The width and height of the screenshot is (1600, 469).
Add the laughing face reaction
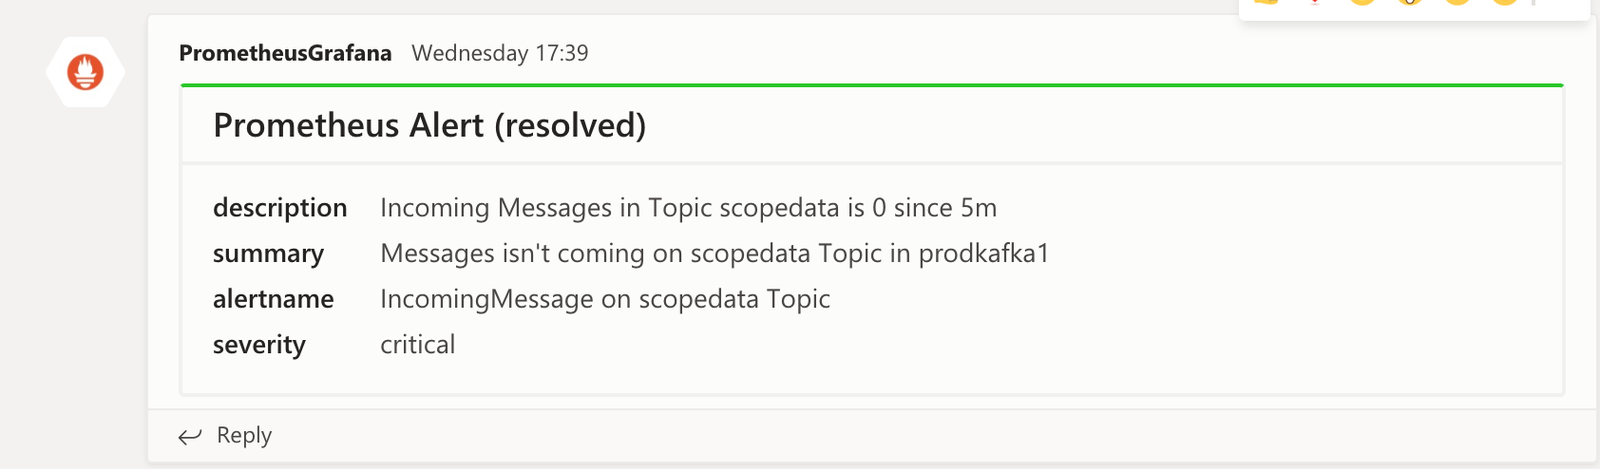(x=1362, y=2)
